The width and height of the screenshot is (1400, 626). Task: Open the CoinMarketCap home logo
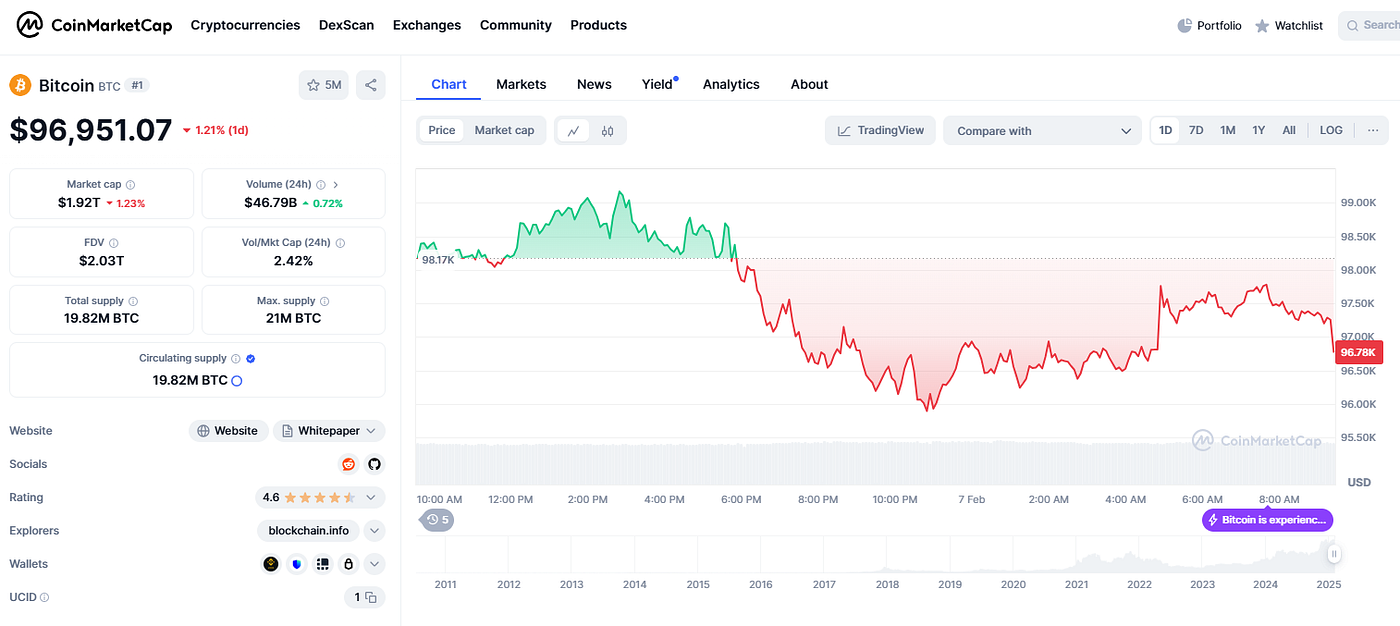coord(96,25)
